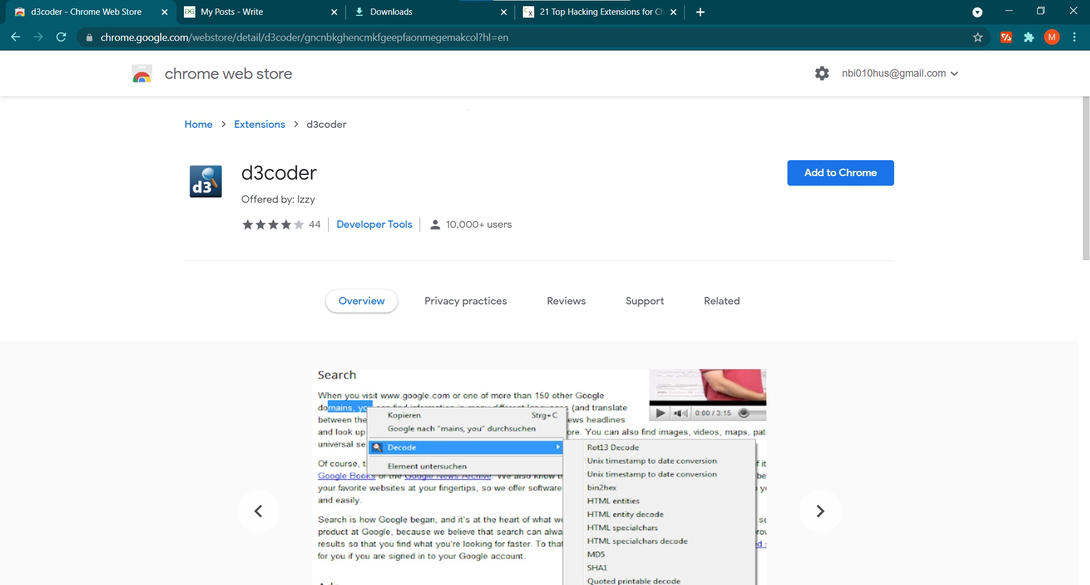Screen dimensions: 1090x585
Task: Select the Support tab
Action: tap(644, 301)
